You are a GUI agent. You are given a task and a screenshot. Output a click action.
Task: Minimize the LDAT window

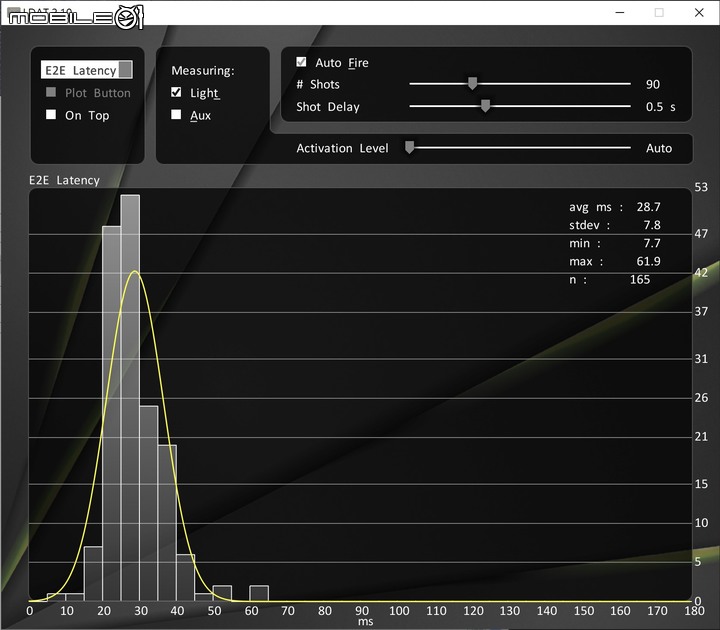[x=620, y=12]
